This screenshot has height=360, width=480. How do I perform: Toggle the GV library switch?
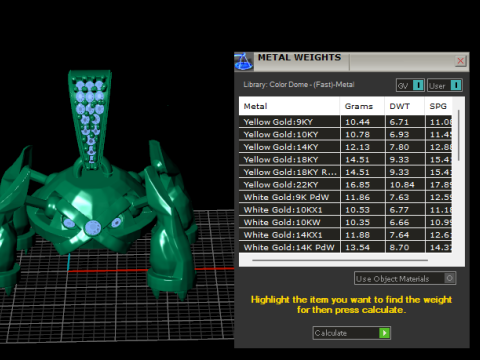[x=410, y=85]
